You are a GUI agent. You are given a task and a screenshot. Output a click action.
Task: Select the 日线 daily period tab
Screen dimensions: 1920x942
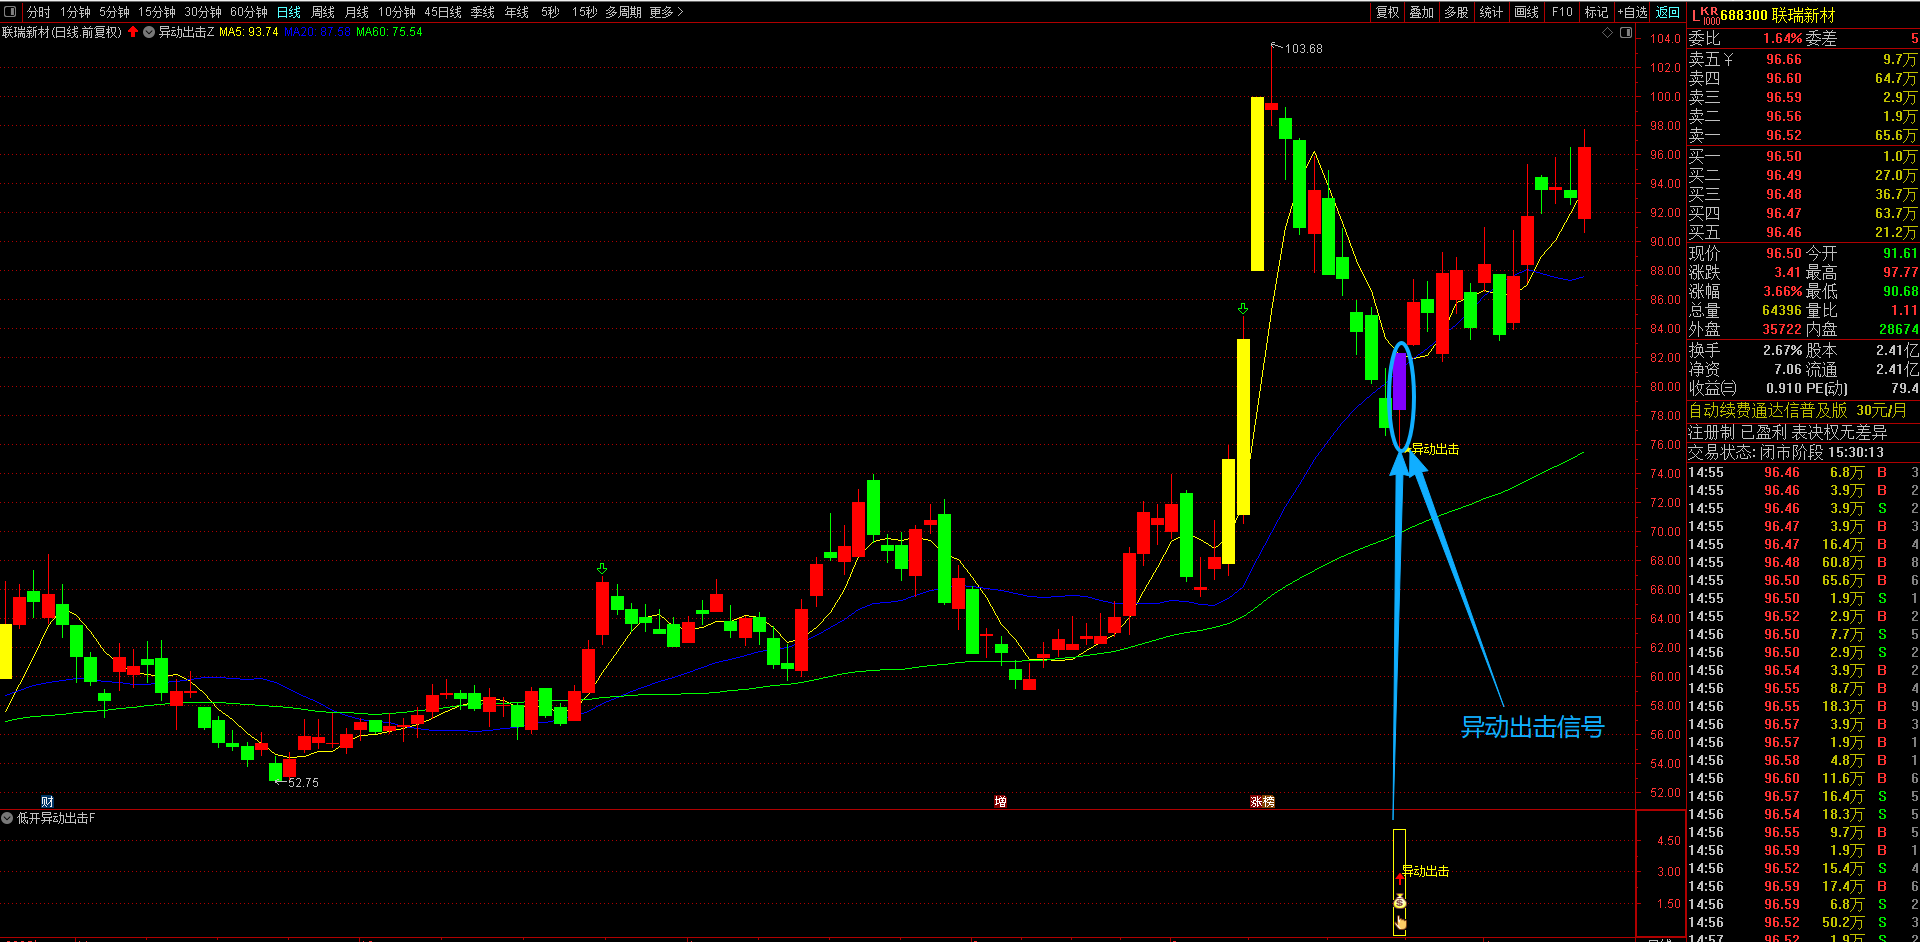[x=289, y=12]
